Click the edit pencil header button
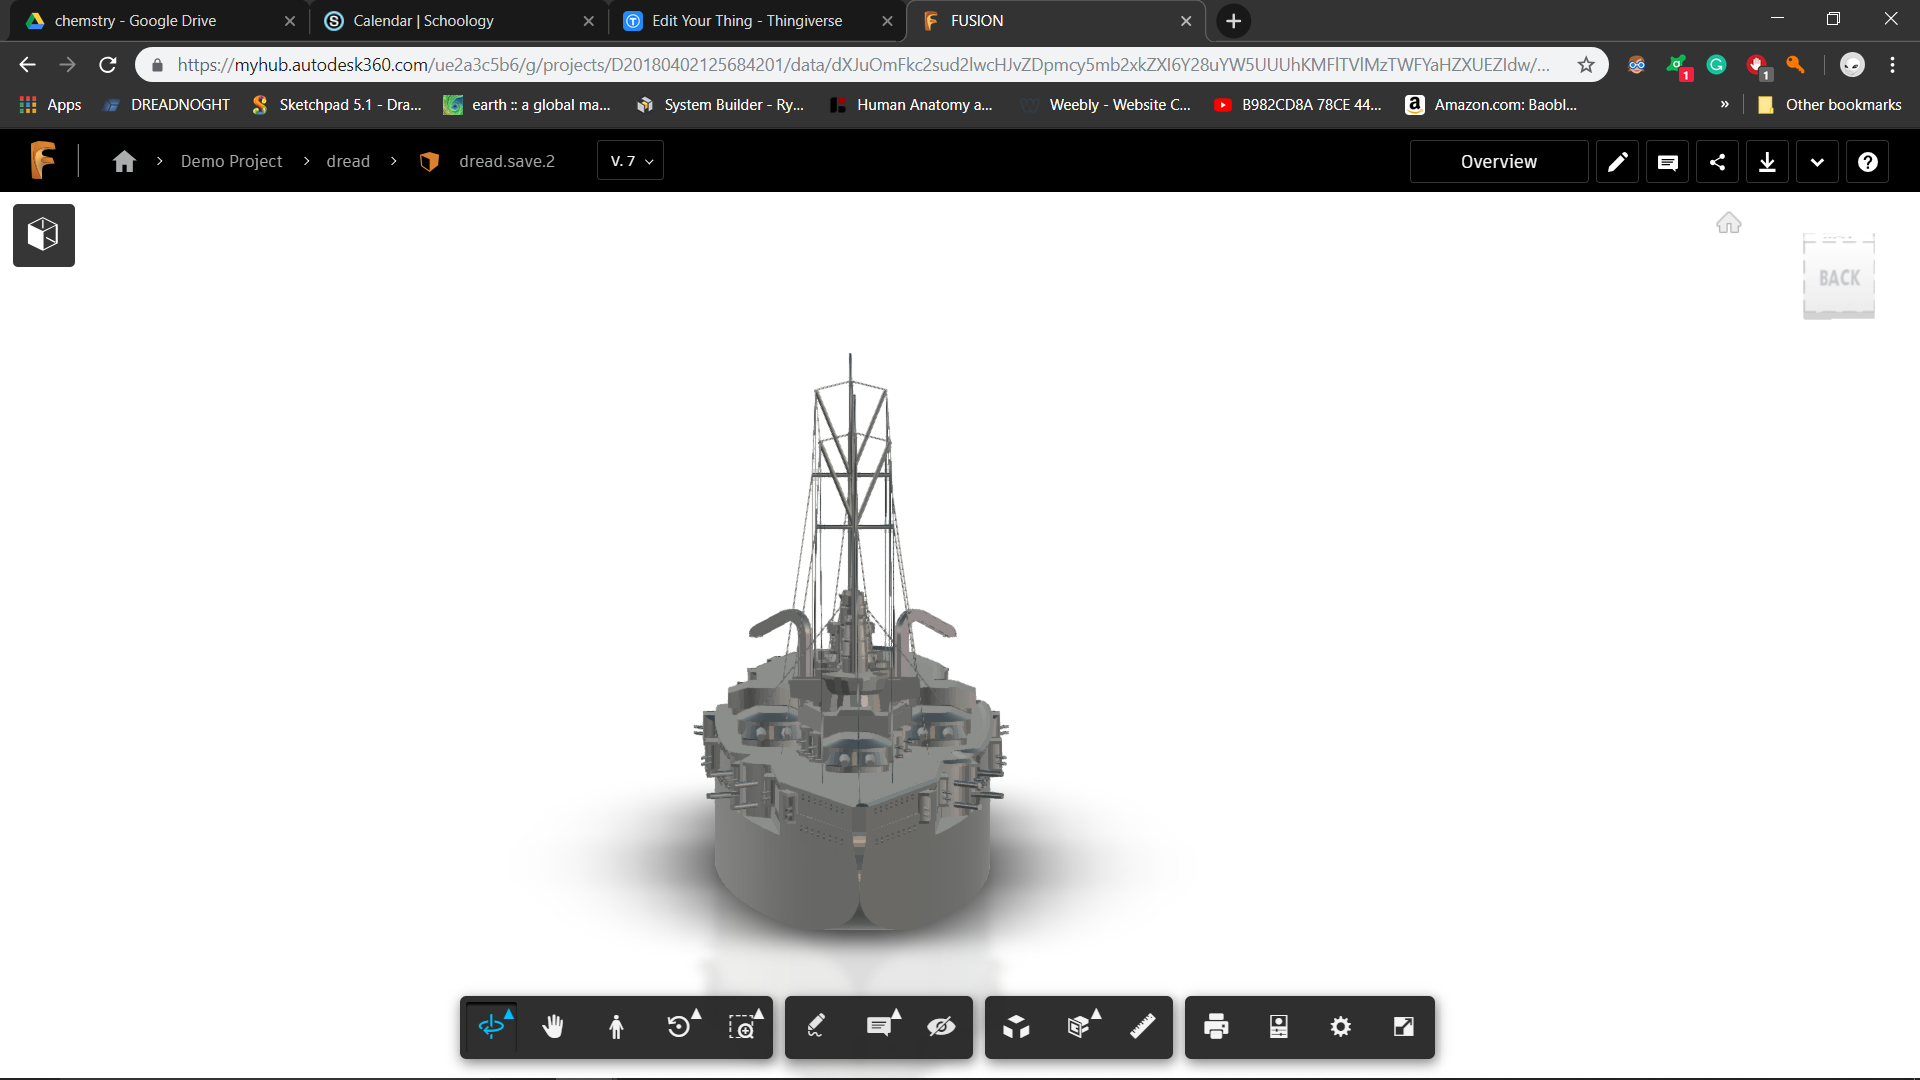The image size is (1920, 1080). point(1617,162)
